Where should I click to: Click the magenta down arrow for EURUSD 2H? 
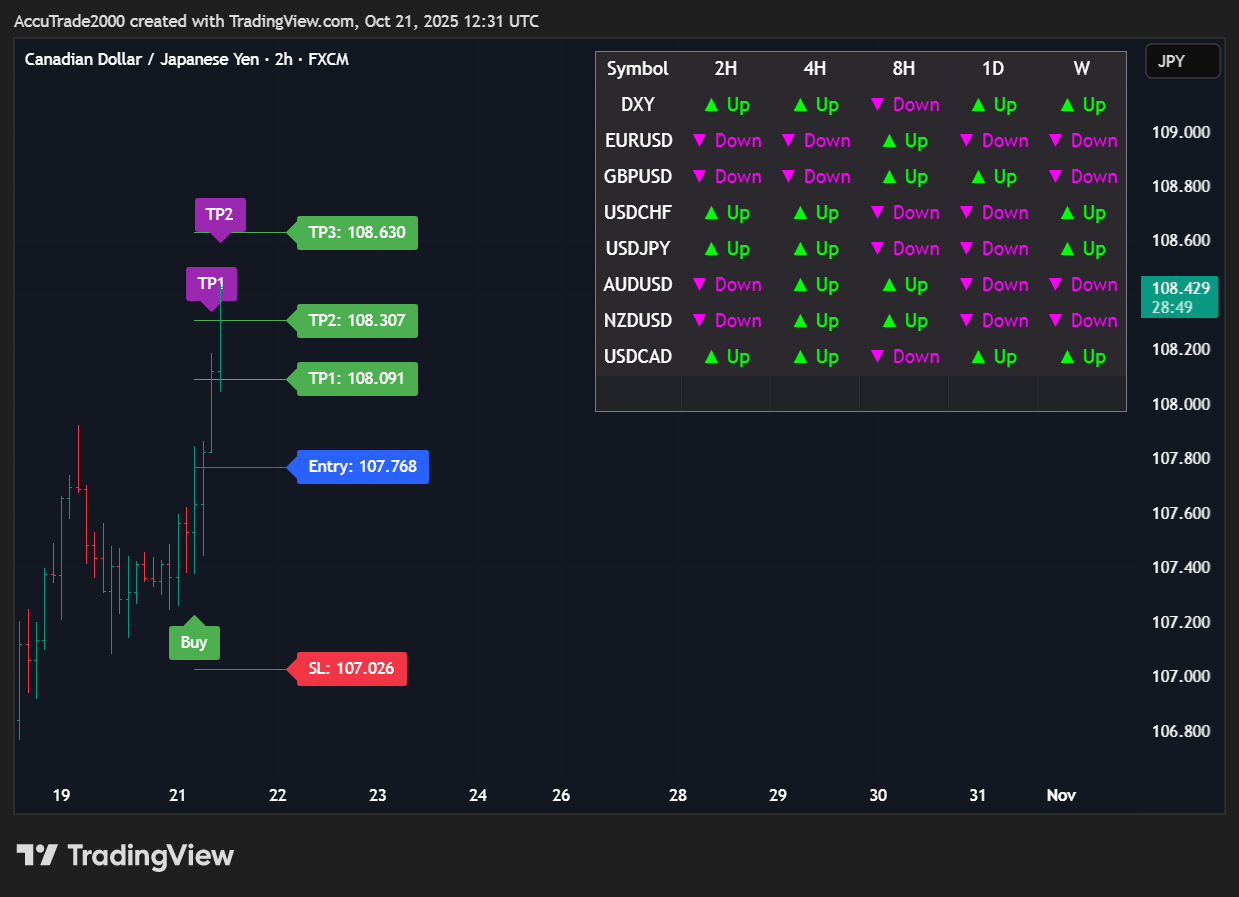(x=700, y=141)
